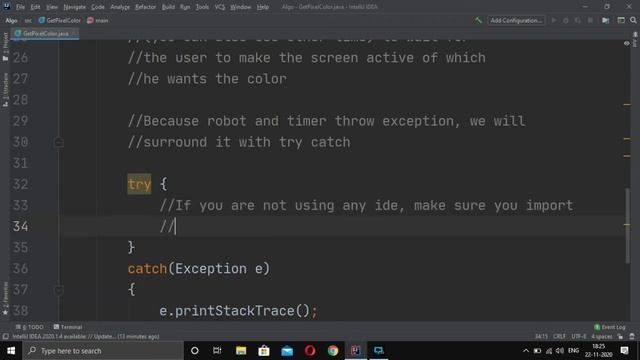Click the Build Project hammer icon
This screenshot has height=360, width=640.
(478, 20)
